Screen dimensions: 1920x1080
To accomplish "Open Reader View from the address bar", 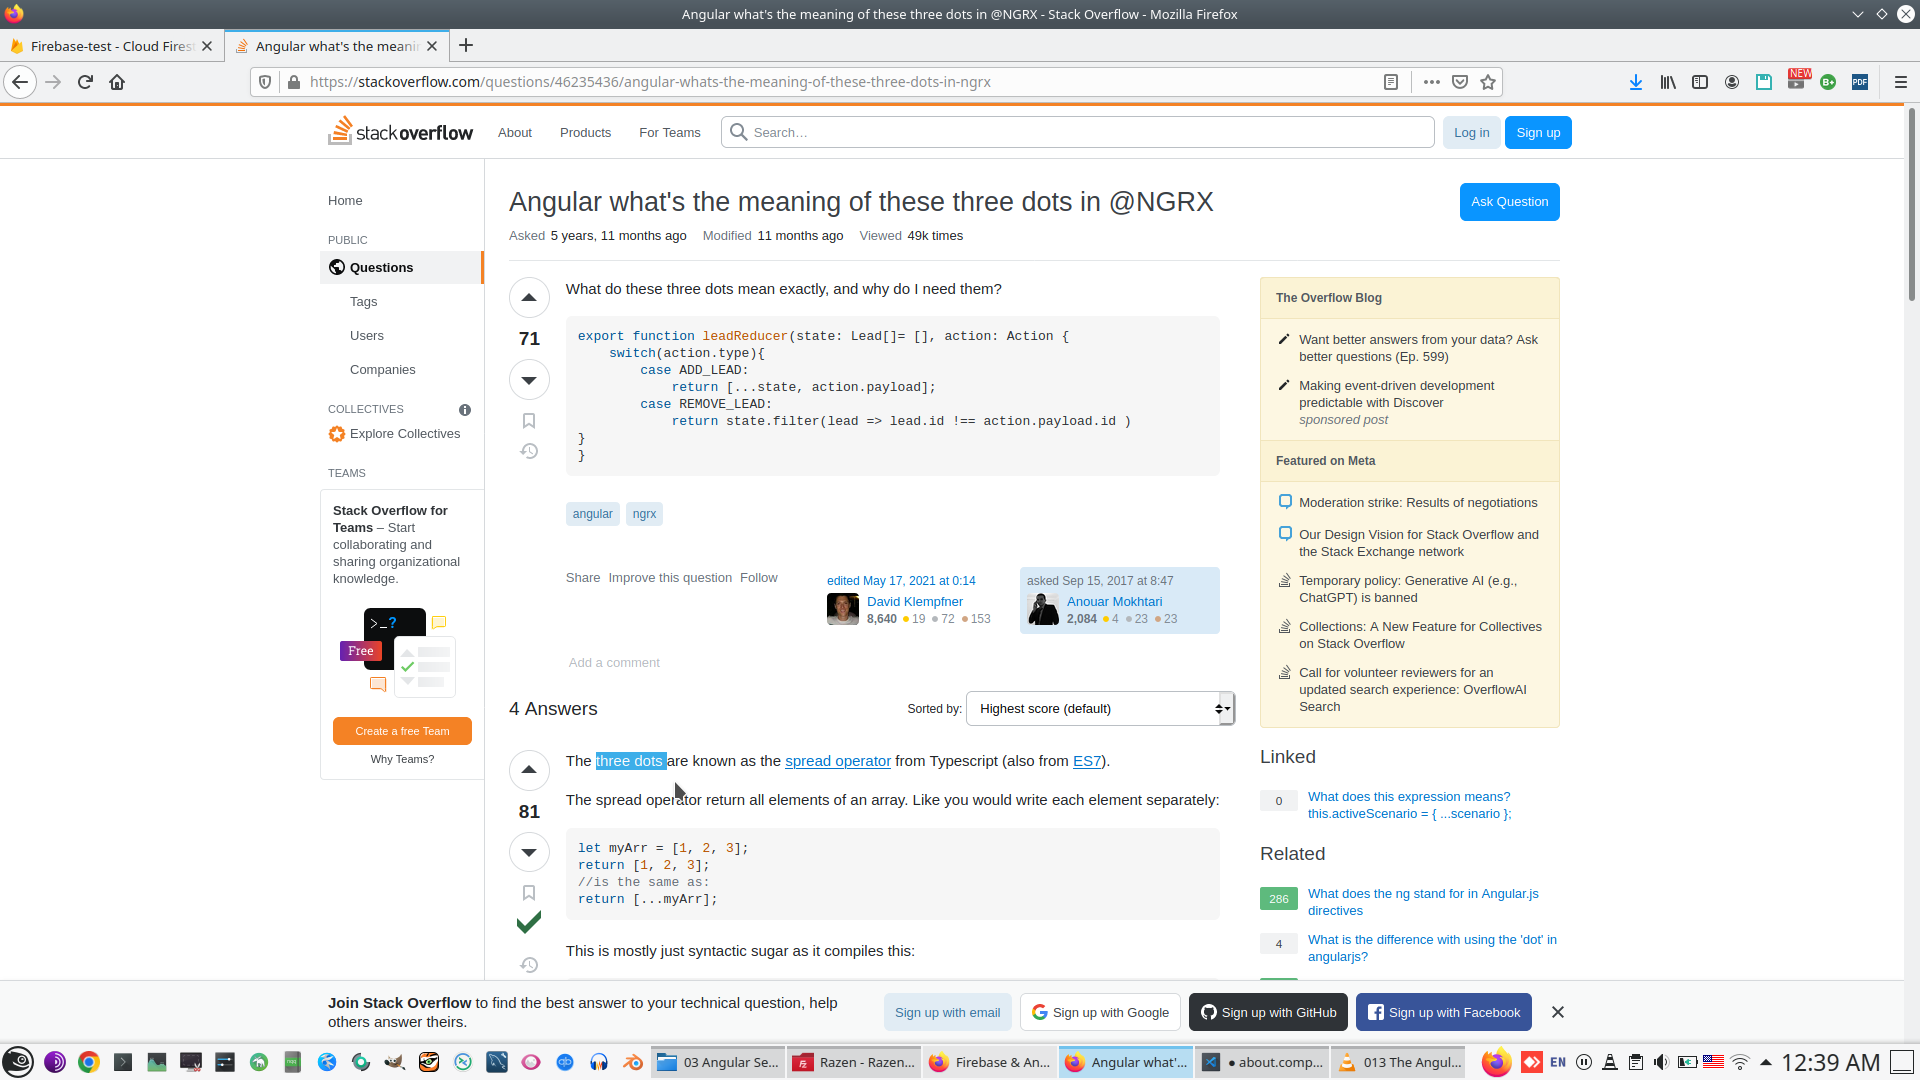I will tap(1391, 82).
